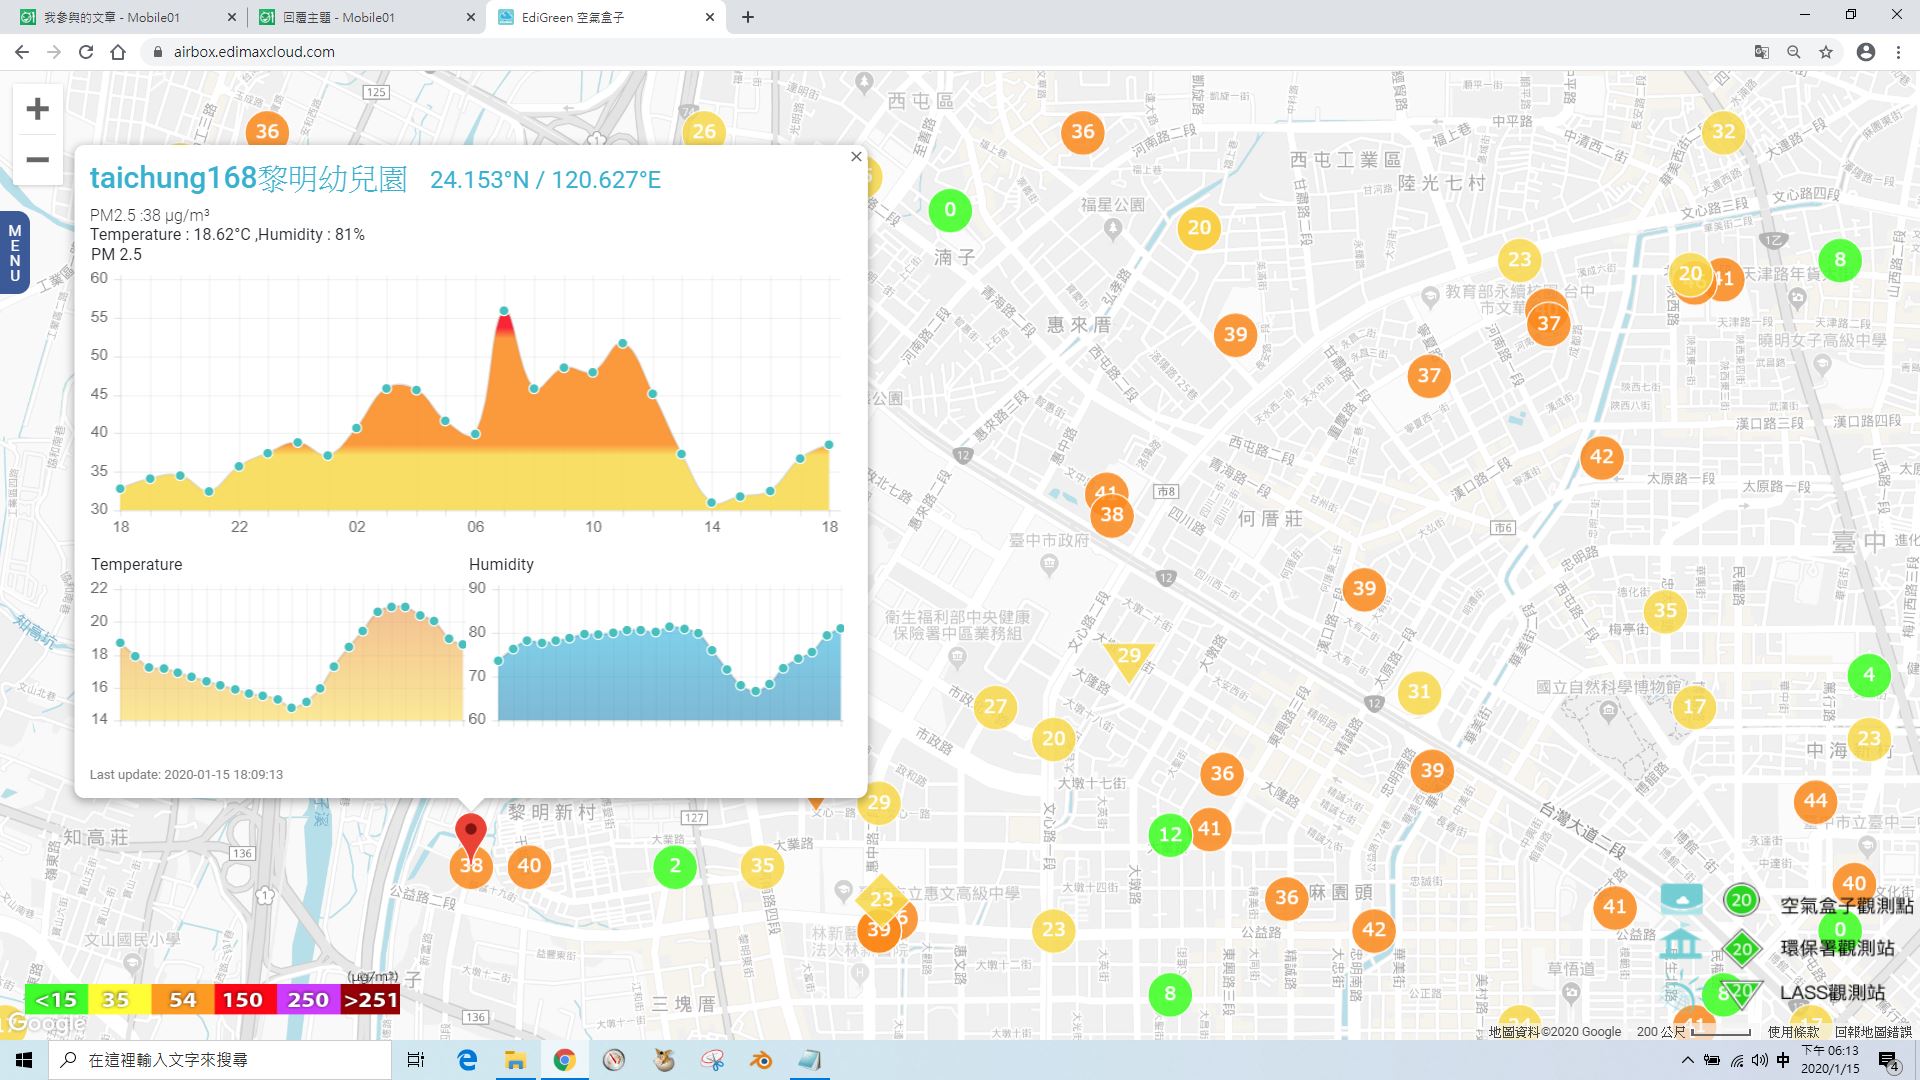The width and height of the screenshot is (1920, 1080).
Task: Click the station coordinates 24.153°N / 120.627°E
Action: coord(545,180)
